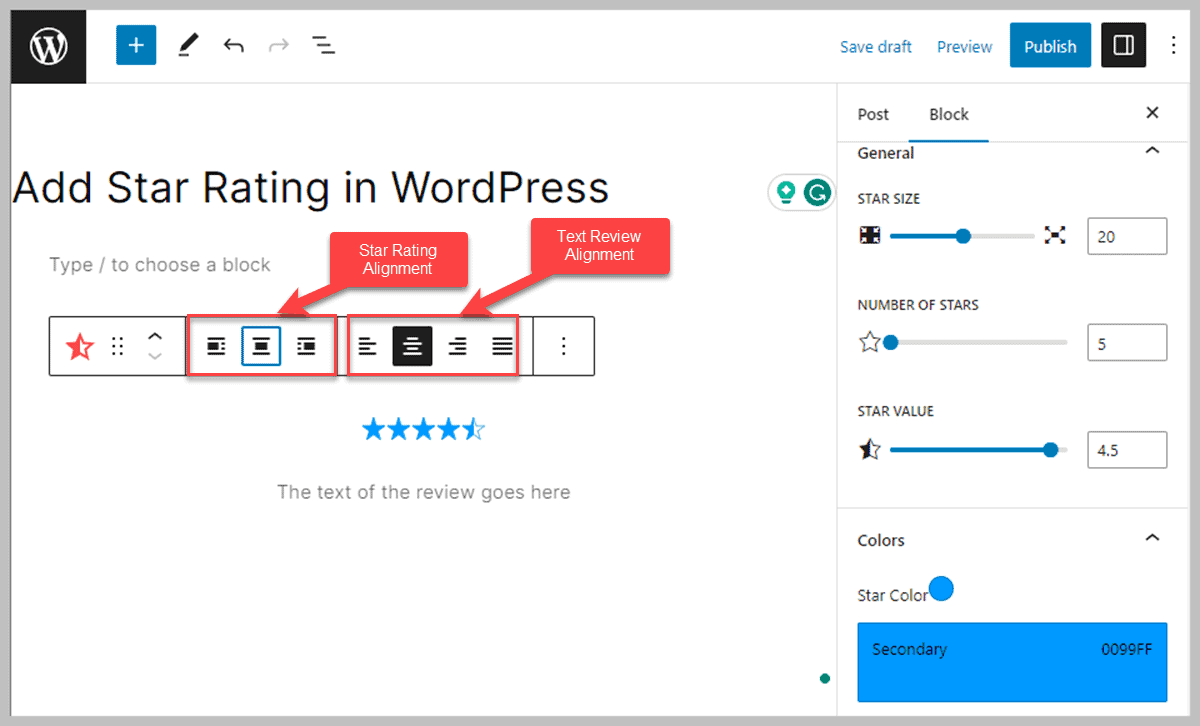
Task: Open the block toolbar options menu
Action: [x=563, y=345]
